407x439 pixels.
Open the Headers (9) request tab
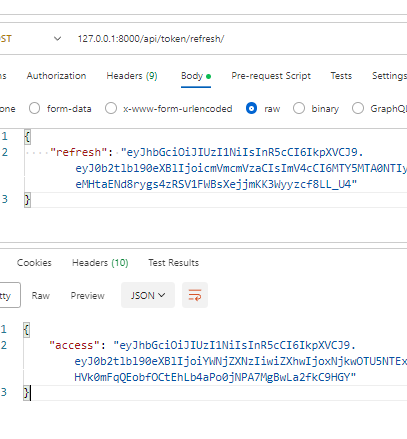pyautogui.click(x=132, y=76)
